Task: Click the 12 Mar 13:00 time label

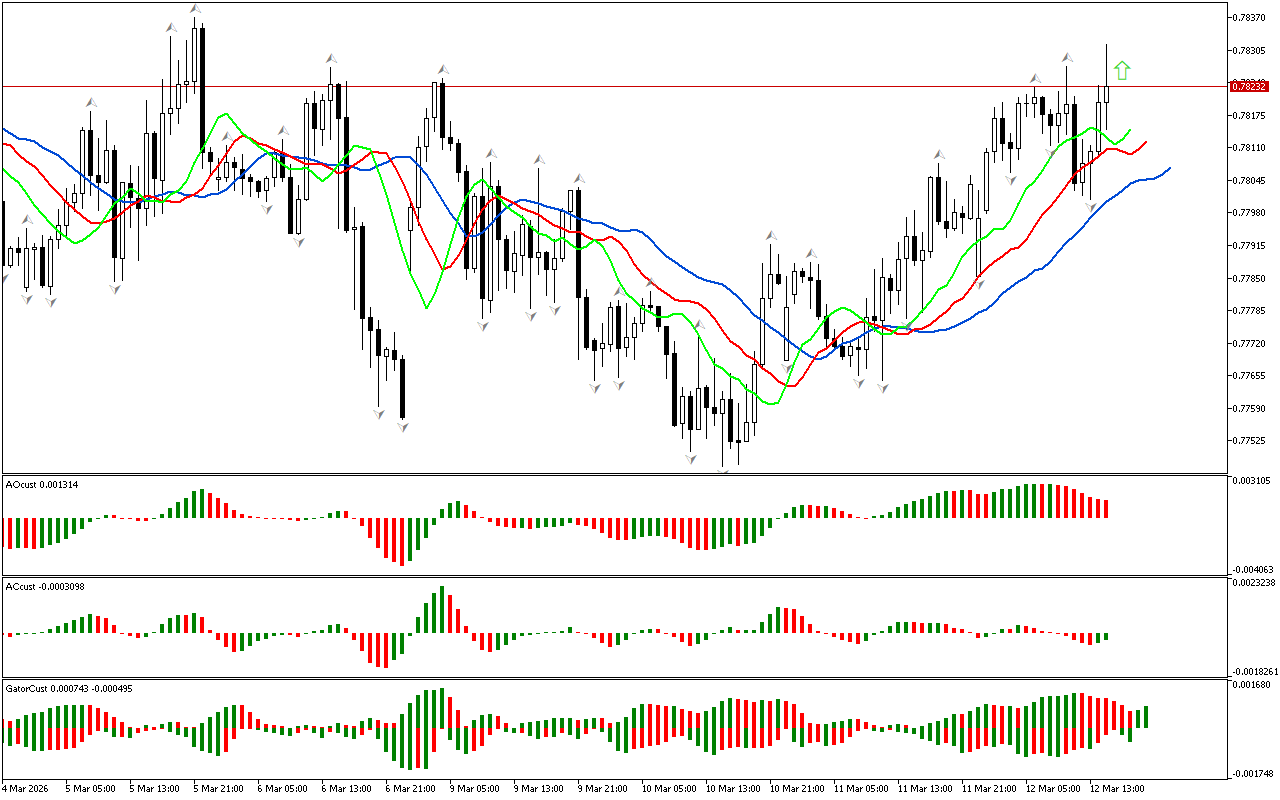Action: click(x=1115, y=788)
